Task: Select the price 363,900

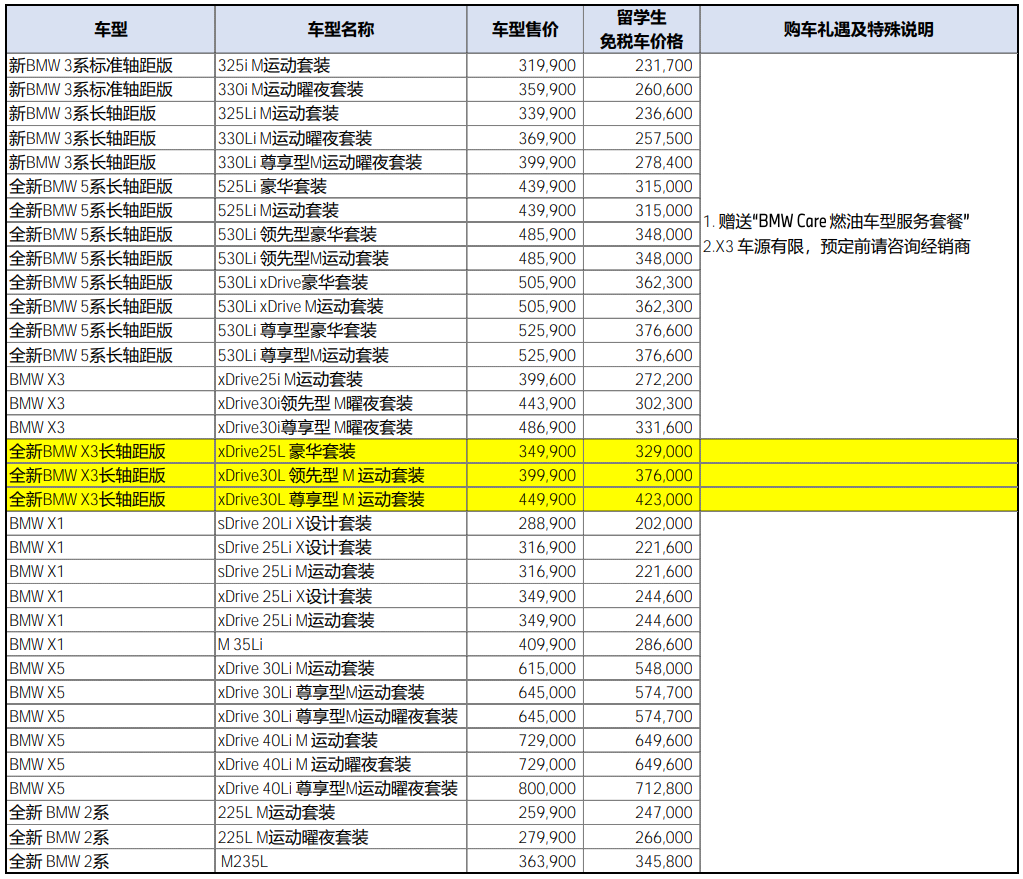Action: tap(547, 862)
